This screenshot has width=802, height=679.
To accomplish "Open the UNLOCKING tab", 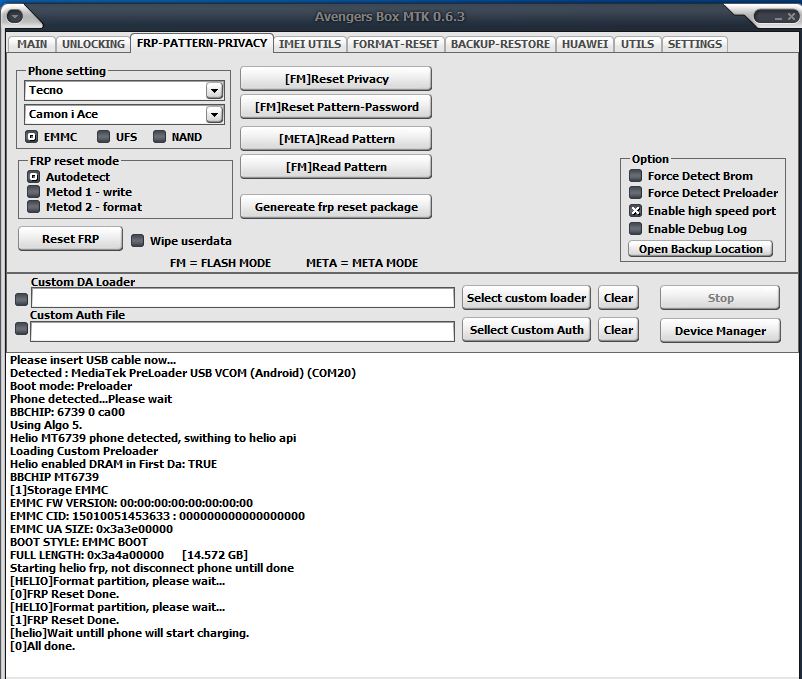I will [x=93, y=44].
